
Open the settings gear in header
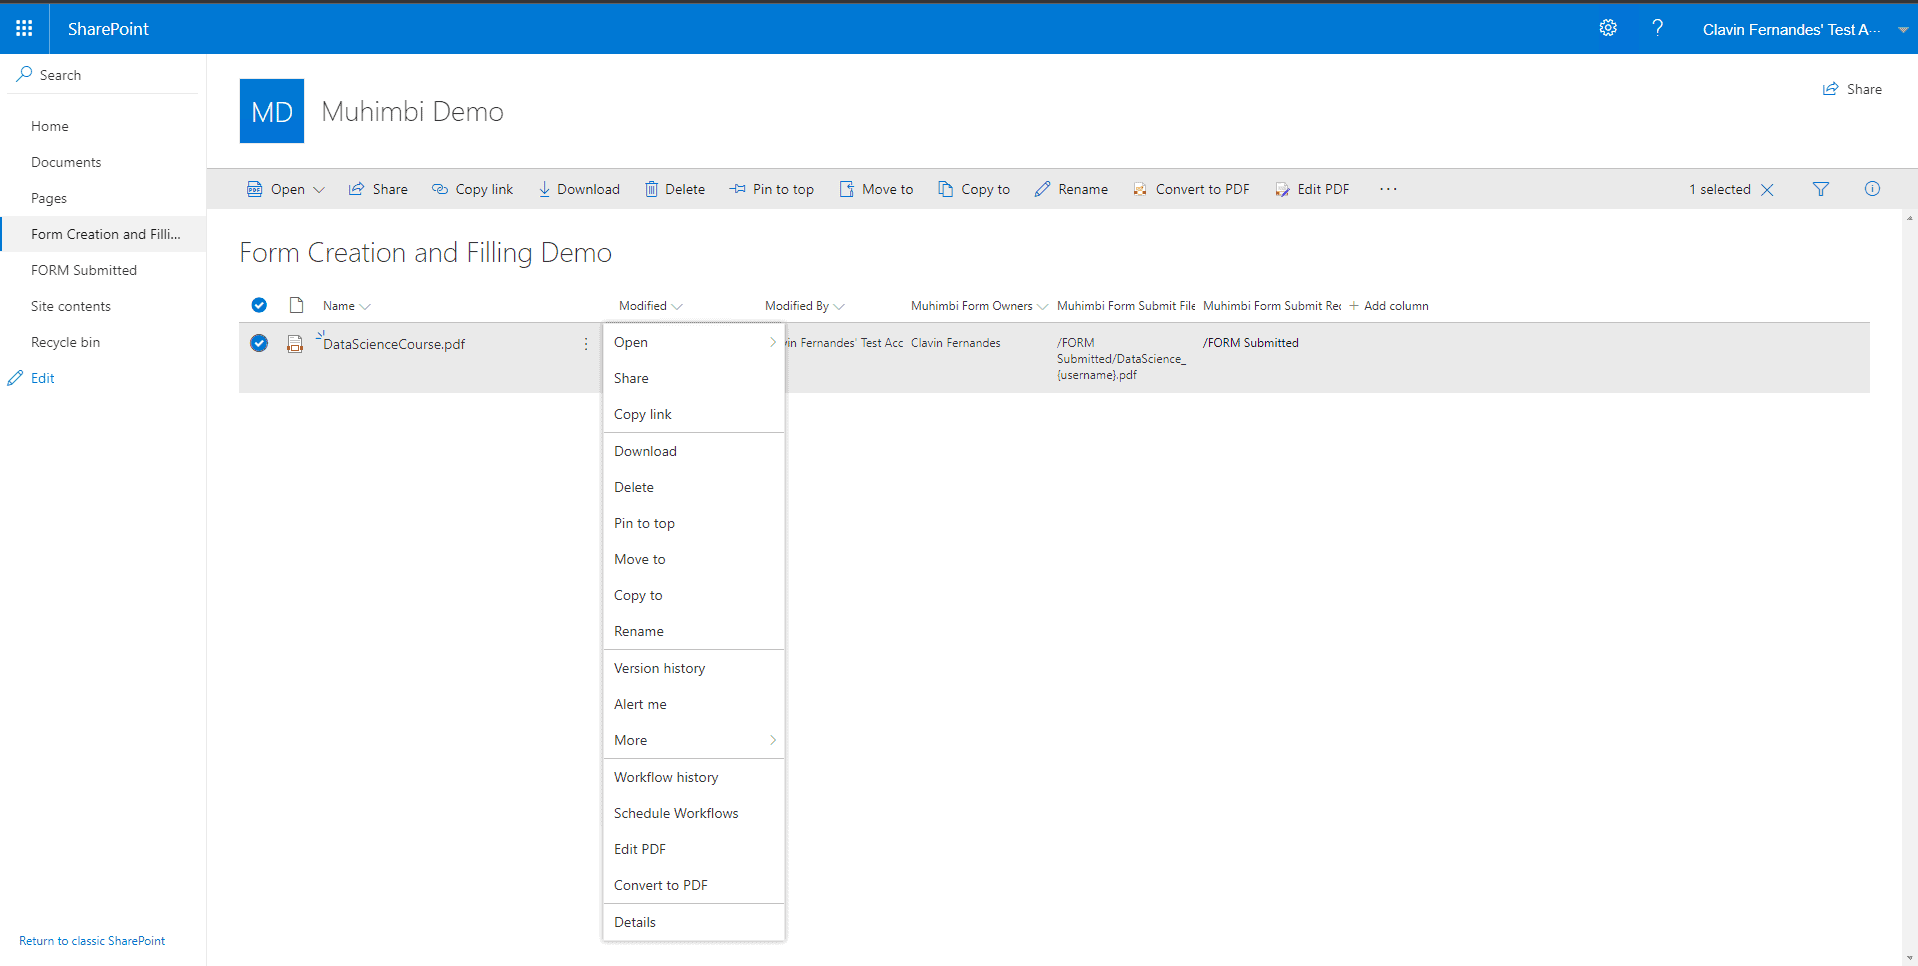[x=1607, y=28]
